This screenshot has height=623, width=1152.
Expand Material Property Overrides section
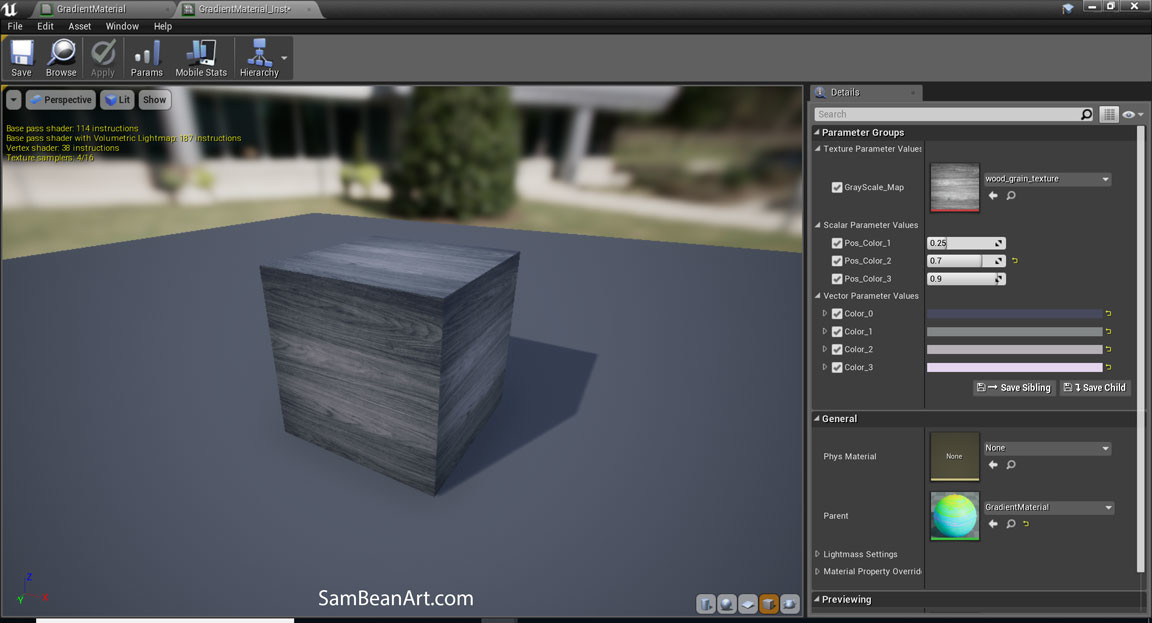click(x=817, y=571)
